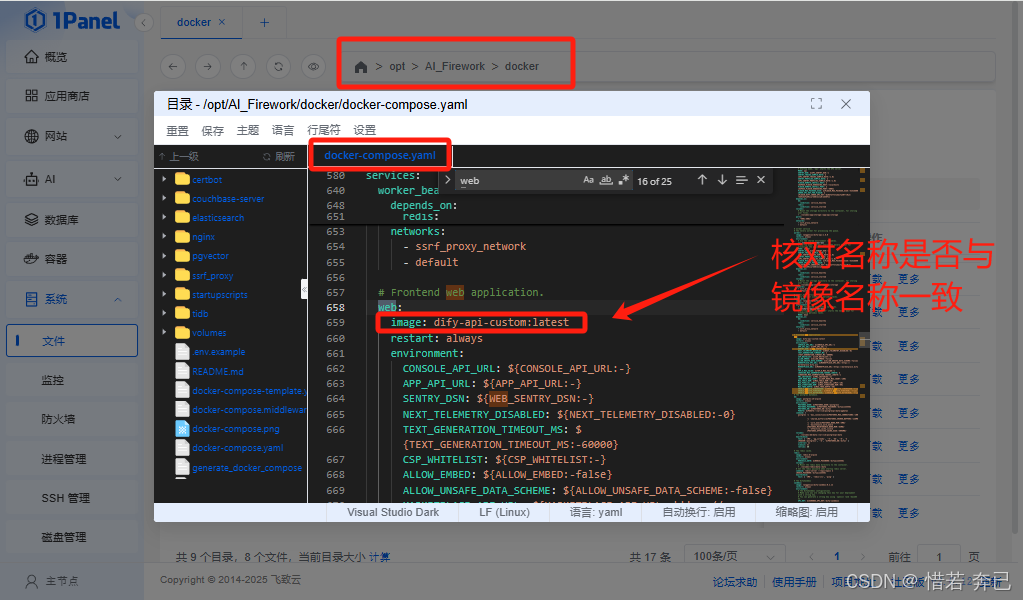
Task: Click the editor minimap
Action: [827, 333]
